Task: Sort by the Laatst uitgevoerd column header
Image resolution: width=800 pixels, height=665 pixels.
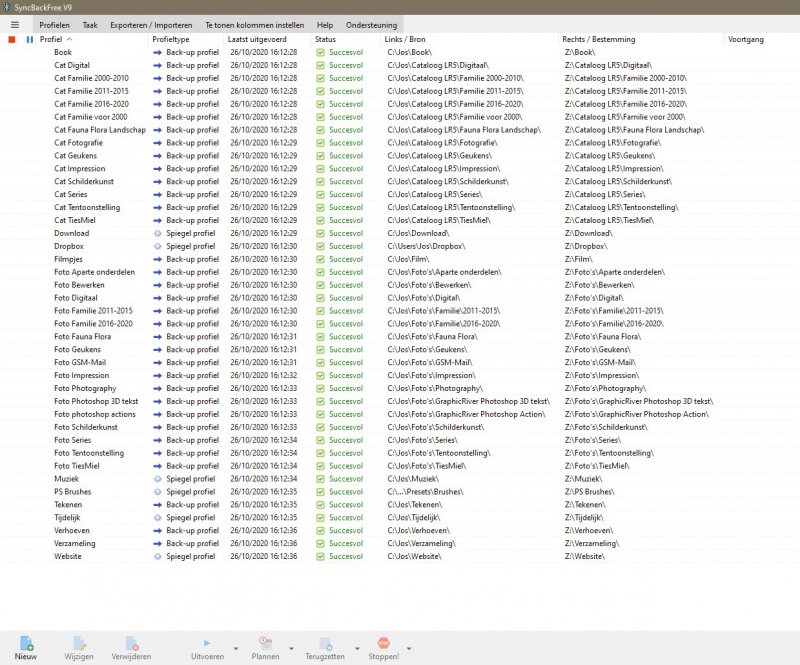Action: tap(258, 39)
